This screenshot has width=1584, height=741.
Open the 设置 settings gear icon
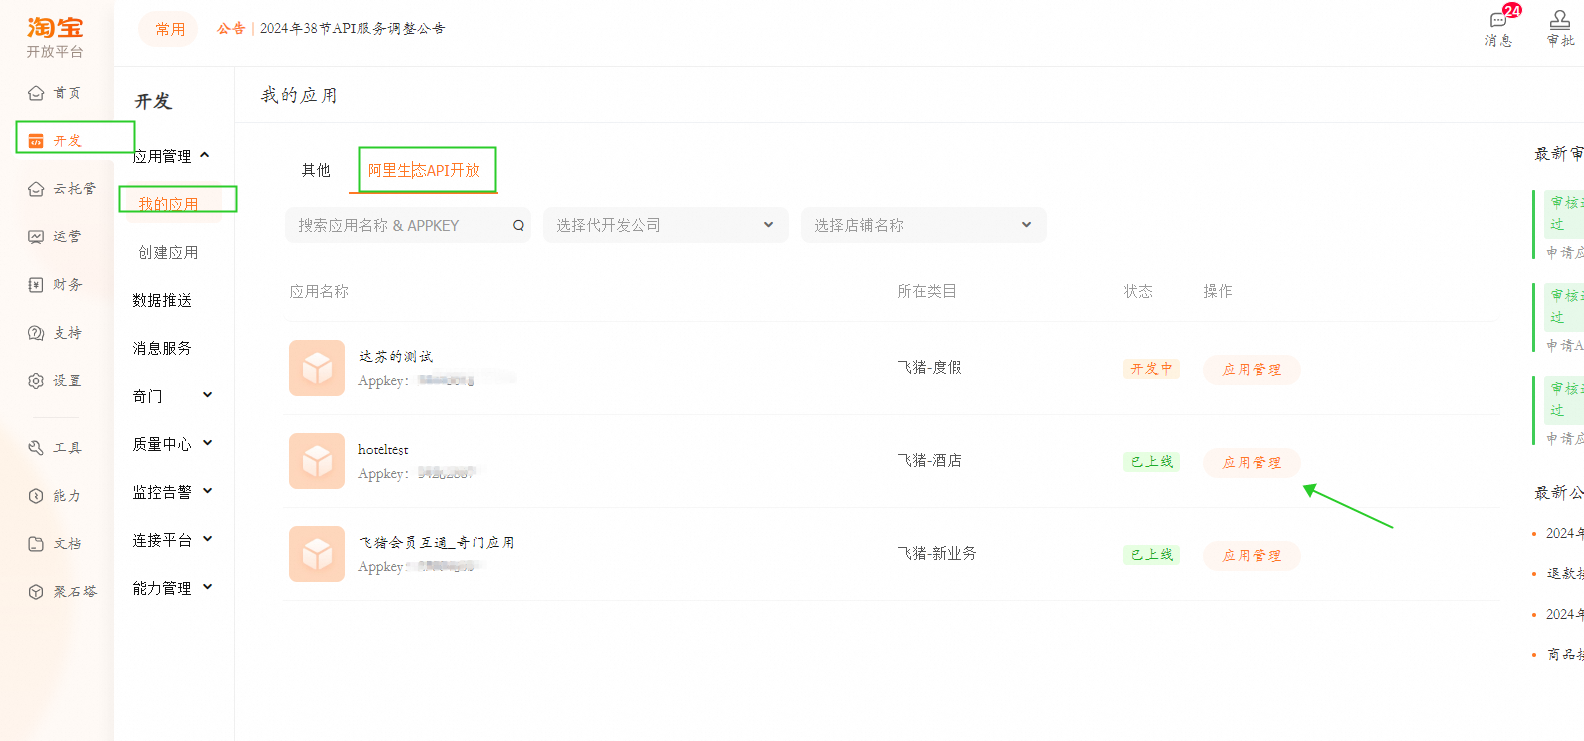(x=36, y=381)
